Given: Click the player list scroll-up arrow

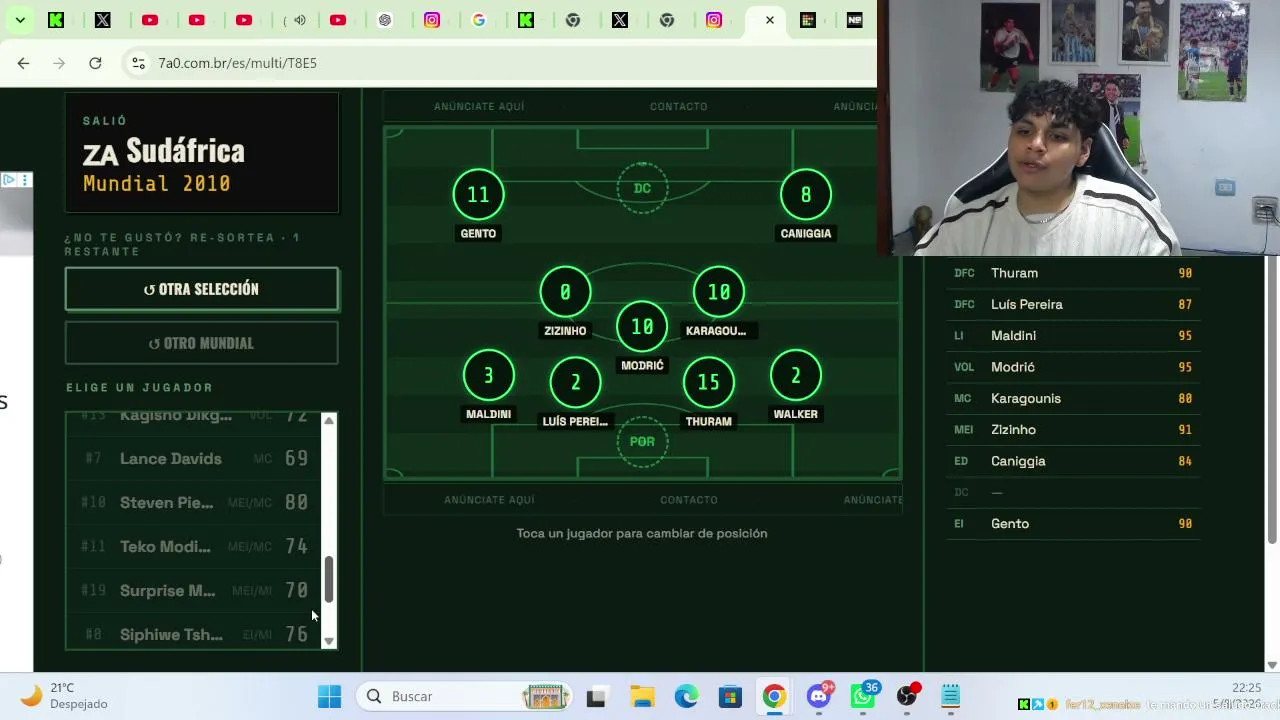Looking at the screenshot, I should tap(329, 421).
